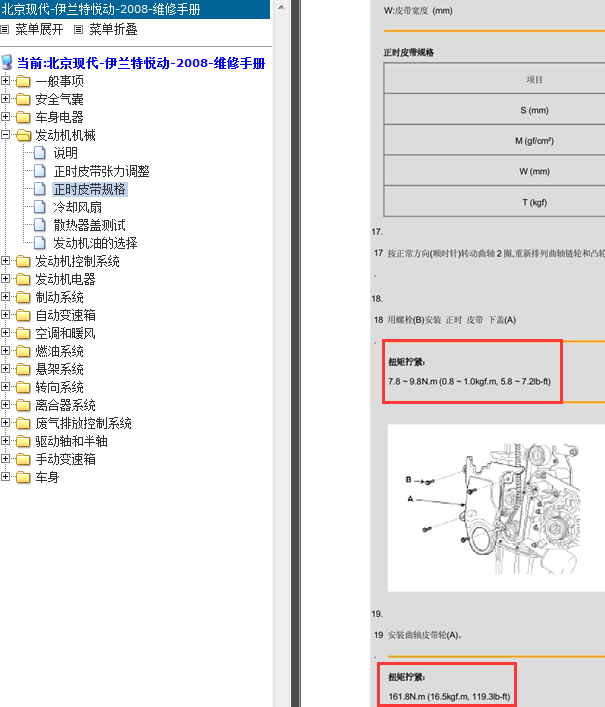Viewport: 605px width, 707px height.
Task: Expand the 一般事项 tree node
Action: pyautogui.click(x=5, y=81)
